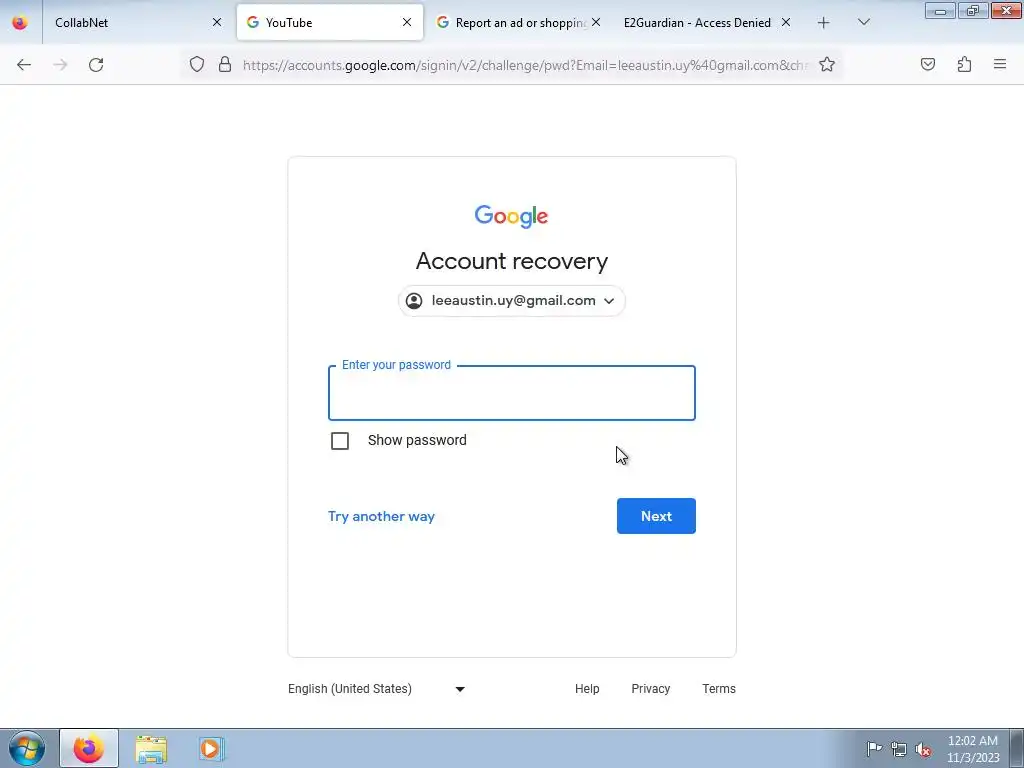Screen dimensions: 1024x768
Task: Reload the page with the refresh icon
Action: [96, 65]
